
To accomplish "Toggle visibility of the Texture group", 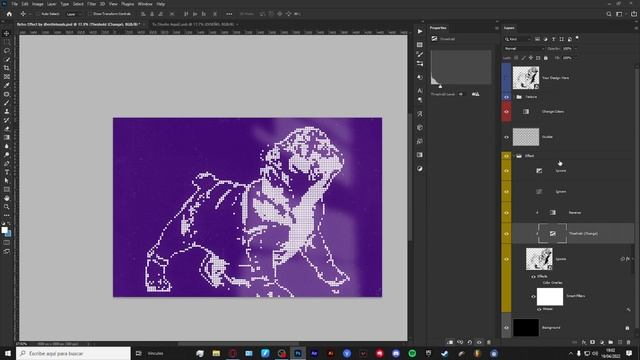I will (506, 97).
